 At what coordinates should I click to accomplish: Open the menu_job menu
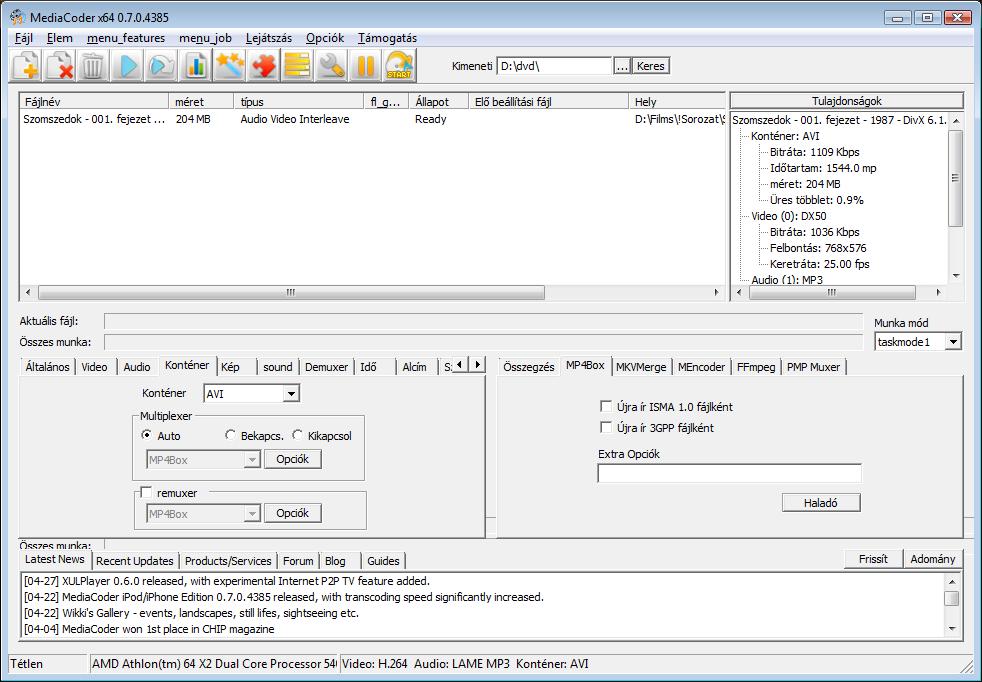[205, 38]
